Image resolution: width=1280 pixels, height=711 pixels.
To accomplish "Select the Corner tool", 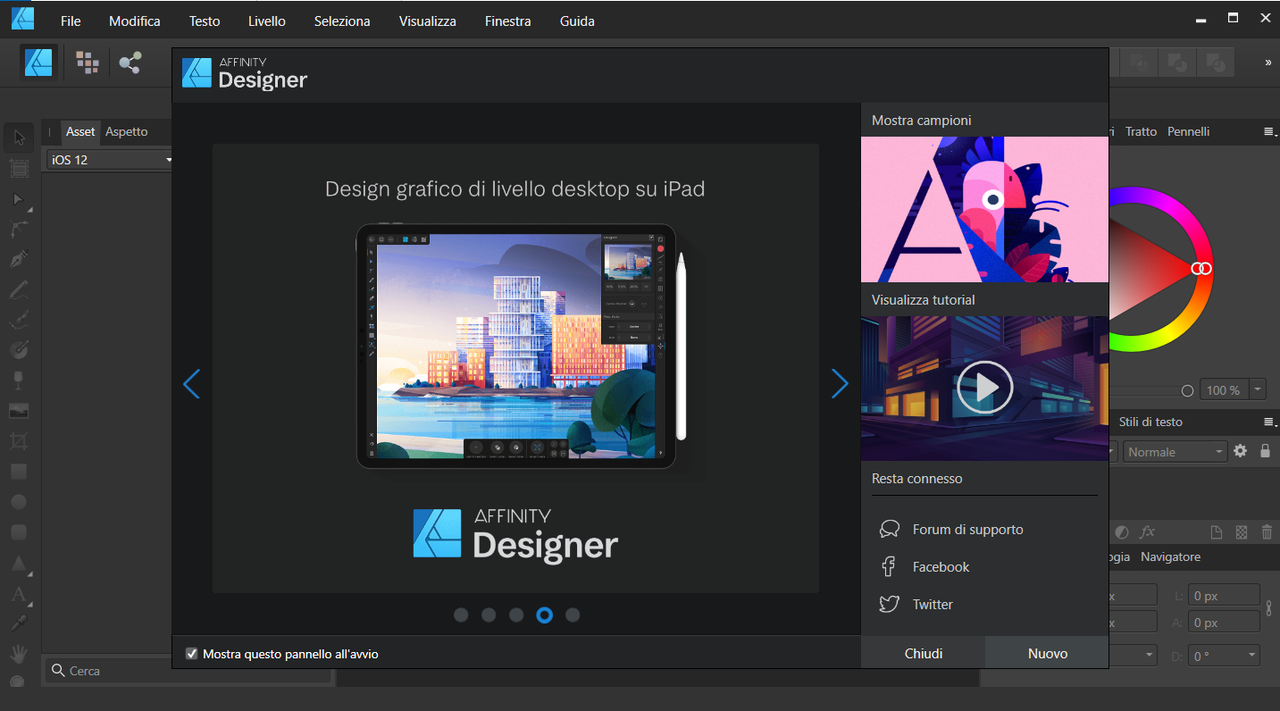I will (x=19, y=229).
